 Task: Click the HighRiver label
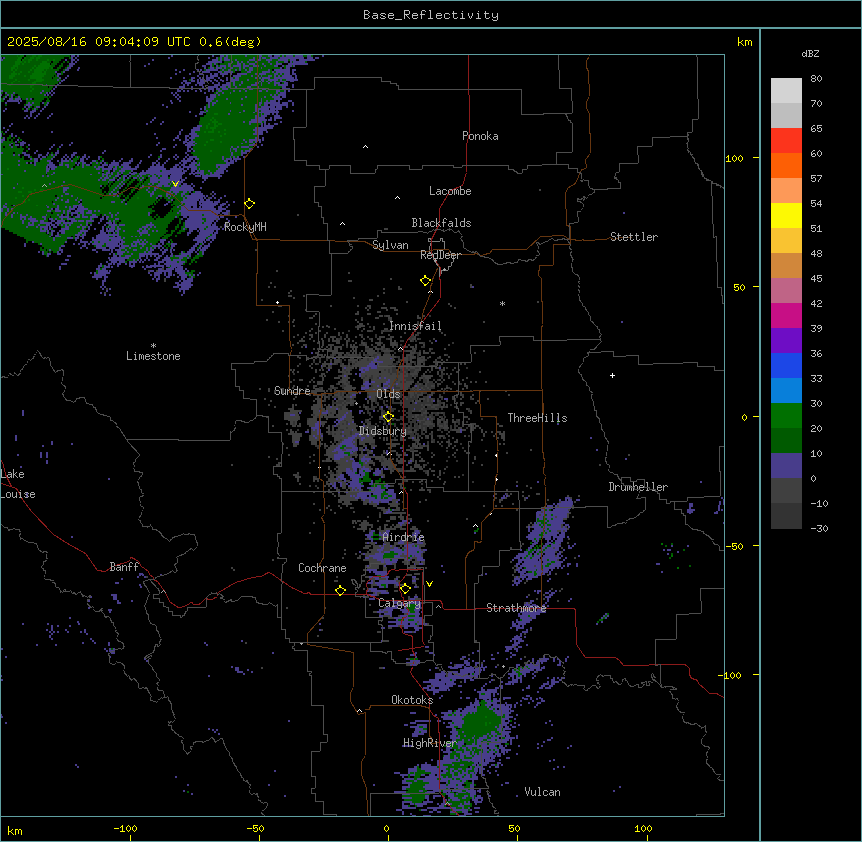point(430,743)
